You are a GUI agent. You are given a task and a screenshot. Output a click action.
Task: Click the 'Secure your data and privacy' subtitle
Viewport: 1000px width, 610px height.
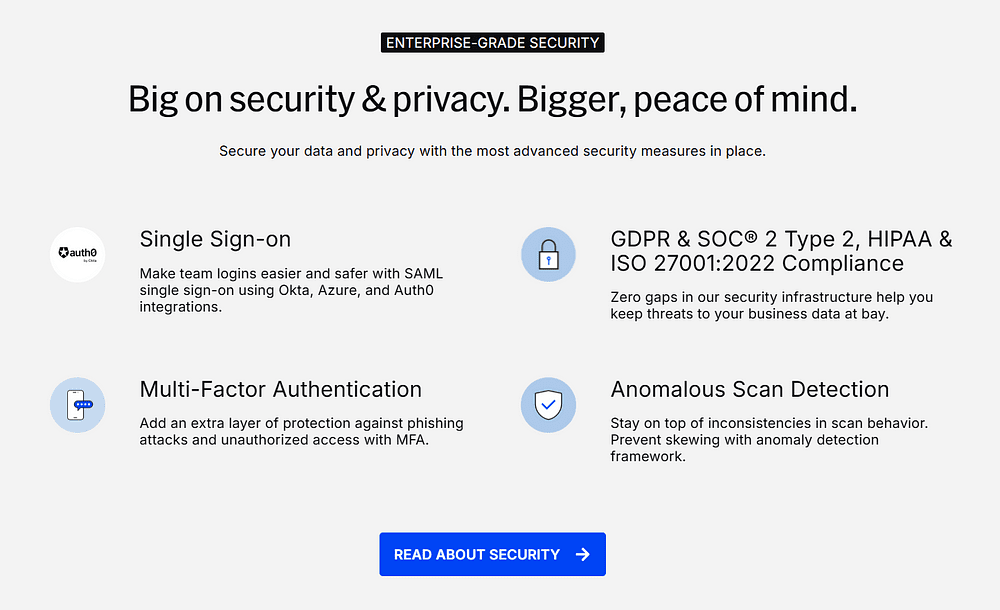point(492,151)
